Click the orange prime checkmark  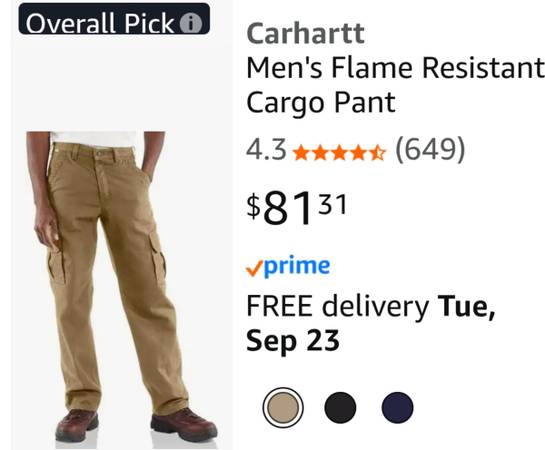(x=253, y=269)
